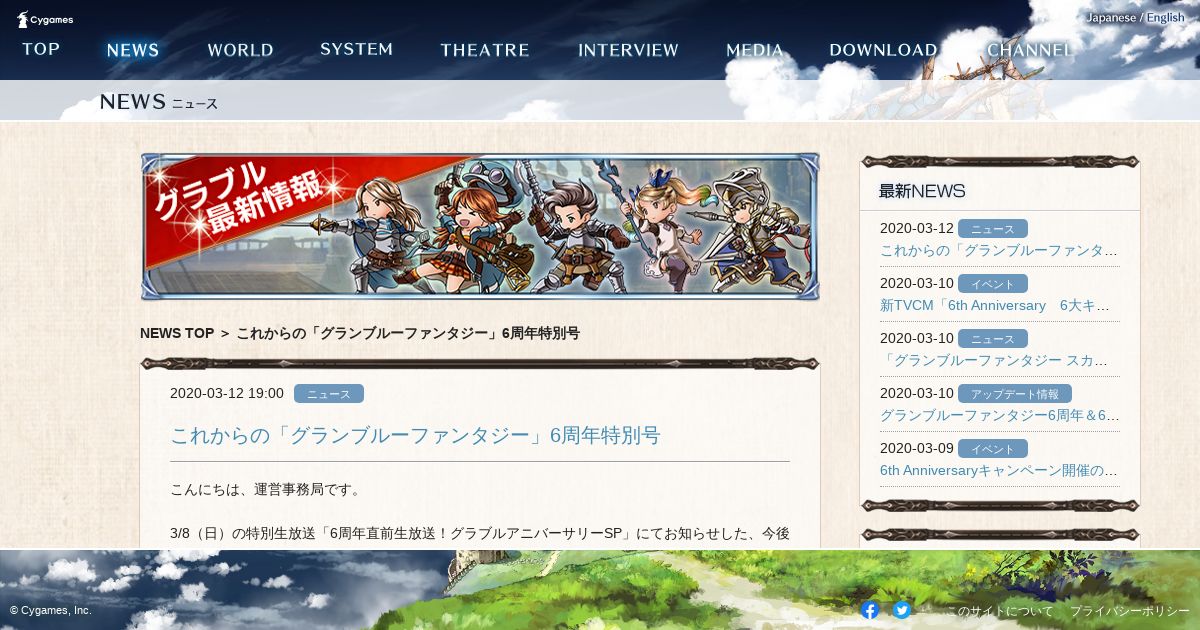Open article title これからの「グランブルーファンタジー」6周年特別号
The width and height of the screenshot is (1200, 630).
click(415, 435)
